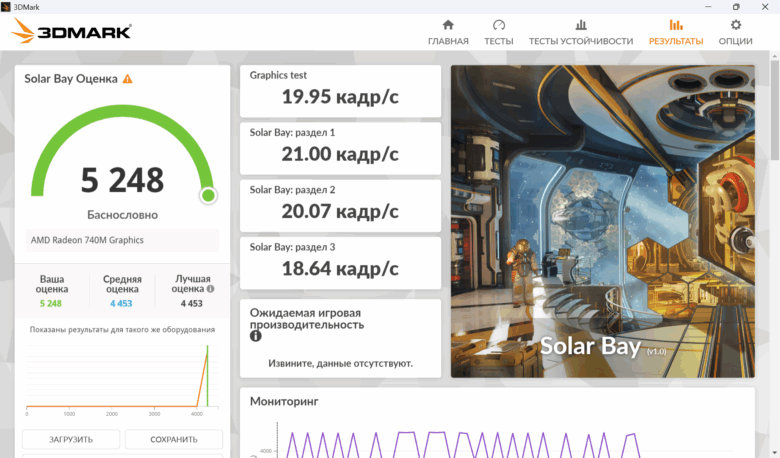
Task: Click the Solar Bay: раздел 1 result
Action: [340, 148]
